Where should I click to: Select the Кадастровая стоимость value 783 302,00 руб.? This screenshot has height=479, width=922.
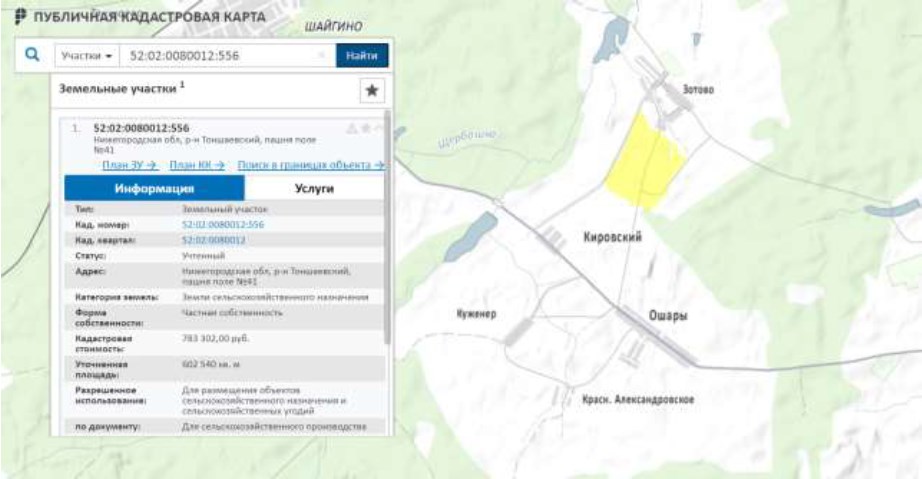[216, 339]
